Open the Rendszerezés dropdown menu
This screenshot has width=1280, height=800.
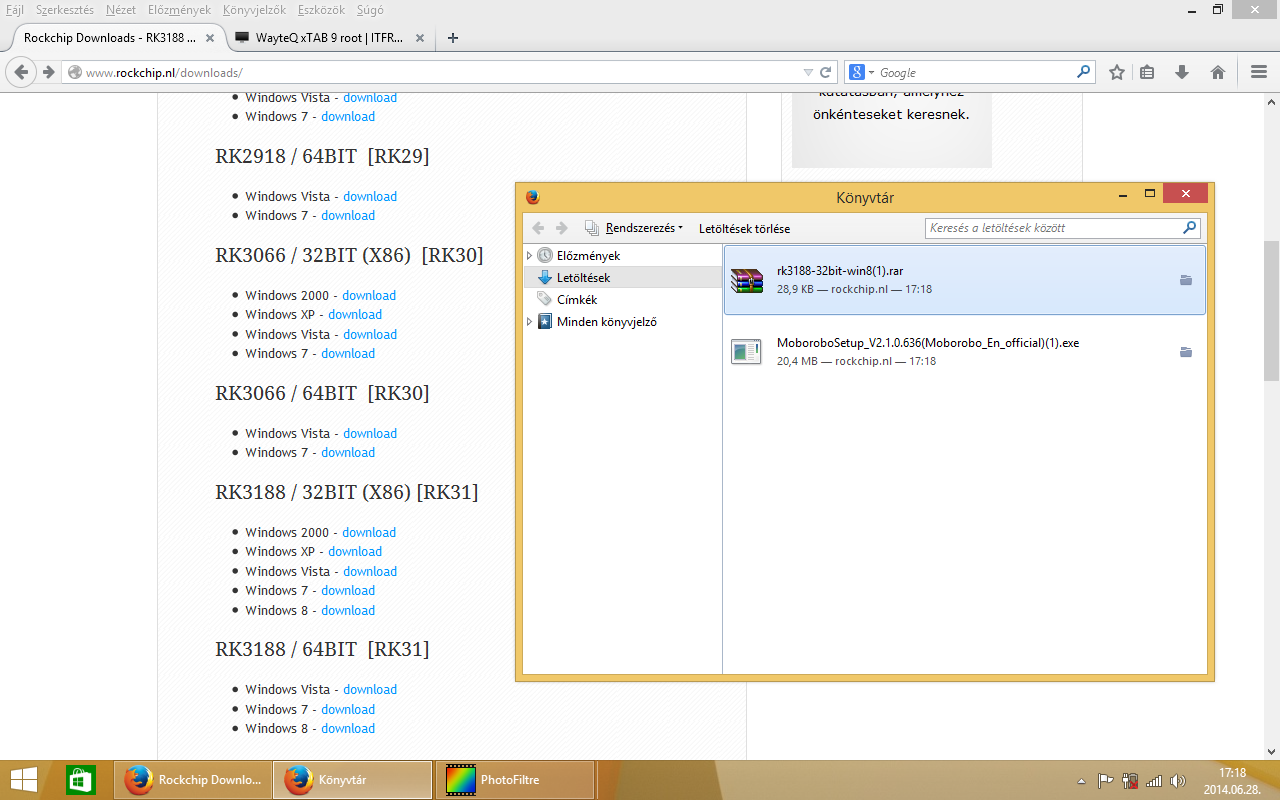click(643, 228)
